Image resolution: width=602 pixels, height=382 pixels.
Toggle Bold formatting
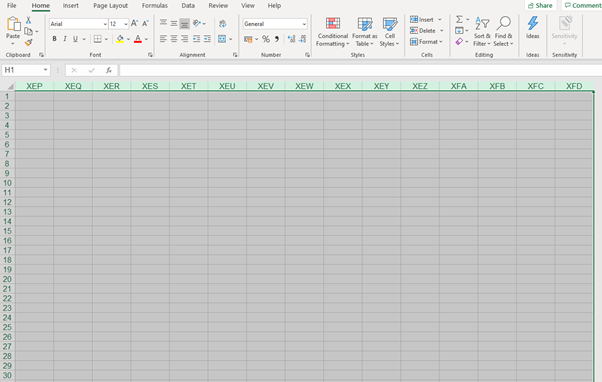point(55,39)
